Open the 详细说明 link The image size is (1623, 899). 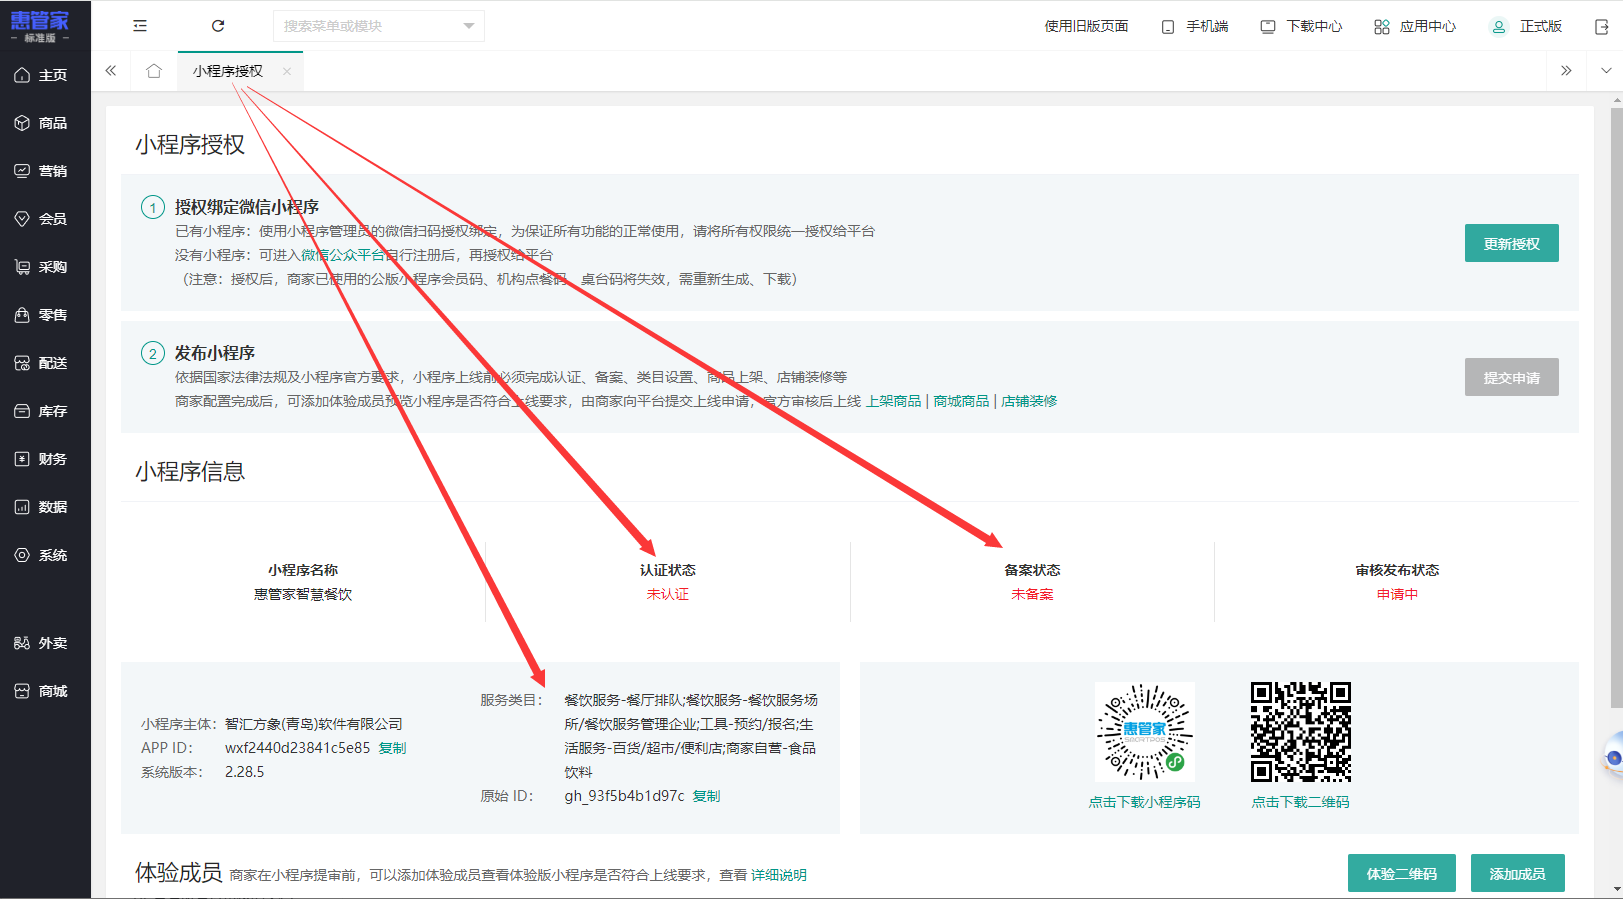(779, 875)
